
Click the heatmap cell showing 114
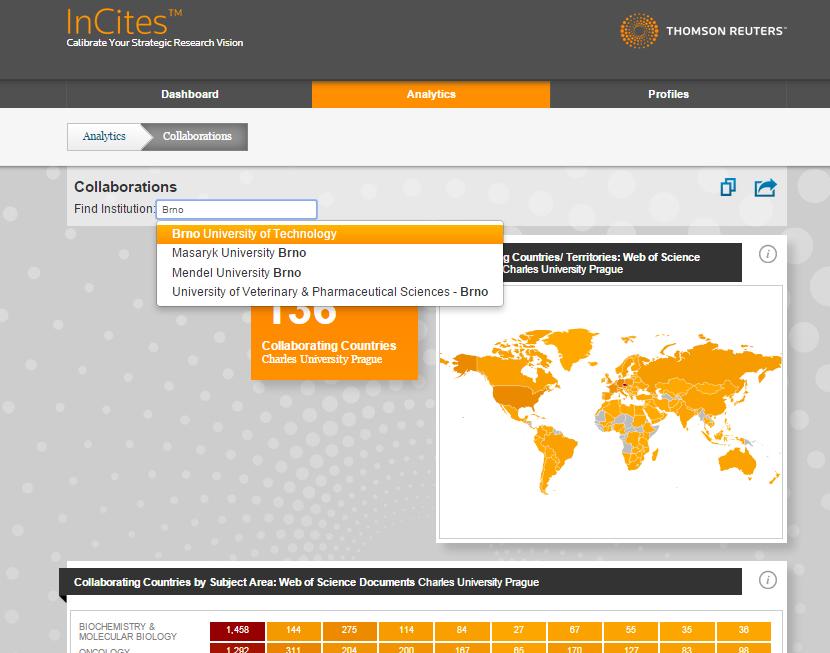tap(406, 630)
